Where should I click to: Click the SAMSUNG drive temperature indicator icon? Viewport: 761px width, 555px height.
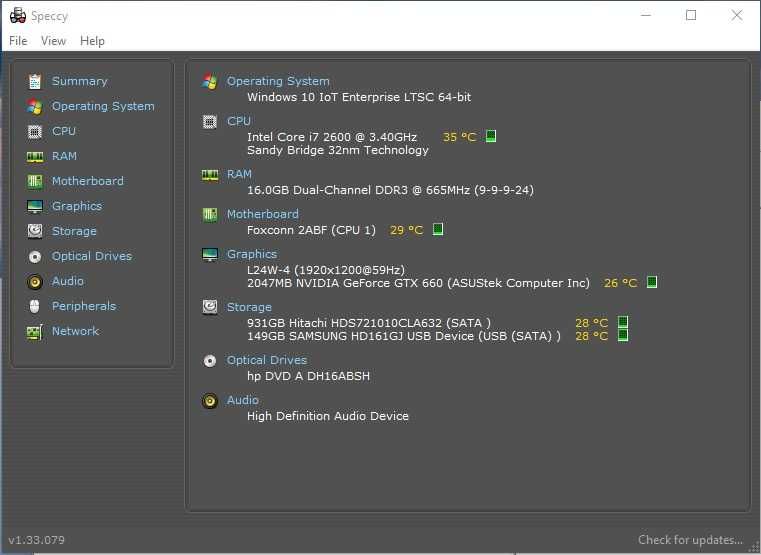[x=623, y=335]
